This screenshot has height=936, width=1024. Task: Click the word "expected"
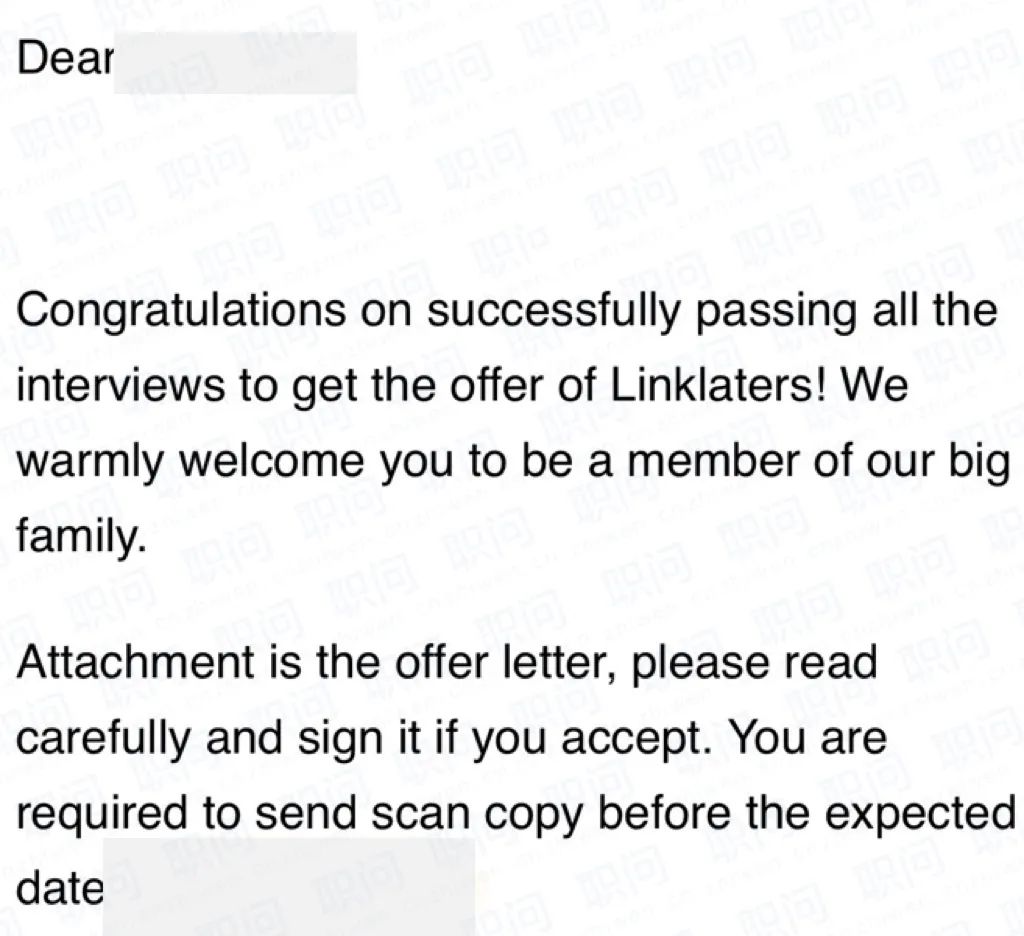coord(914,815)
